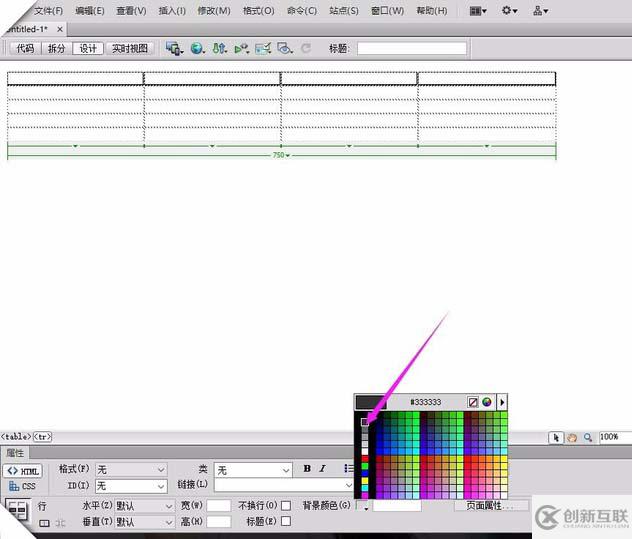Select the arrow Select tool in status bar
Viewport: 632px width, 539px height.
point(556,437)
